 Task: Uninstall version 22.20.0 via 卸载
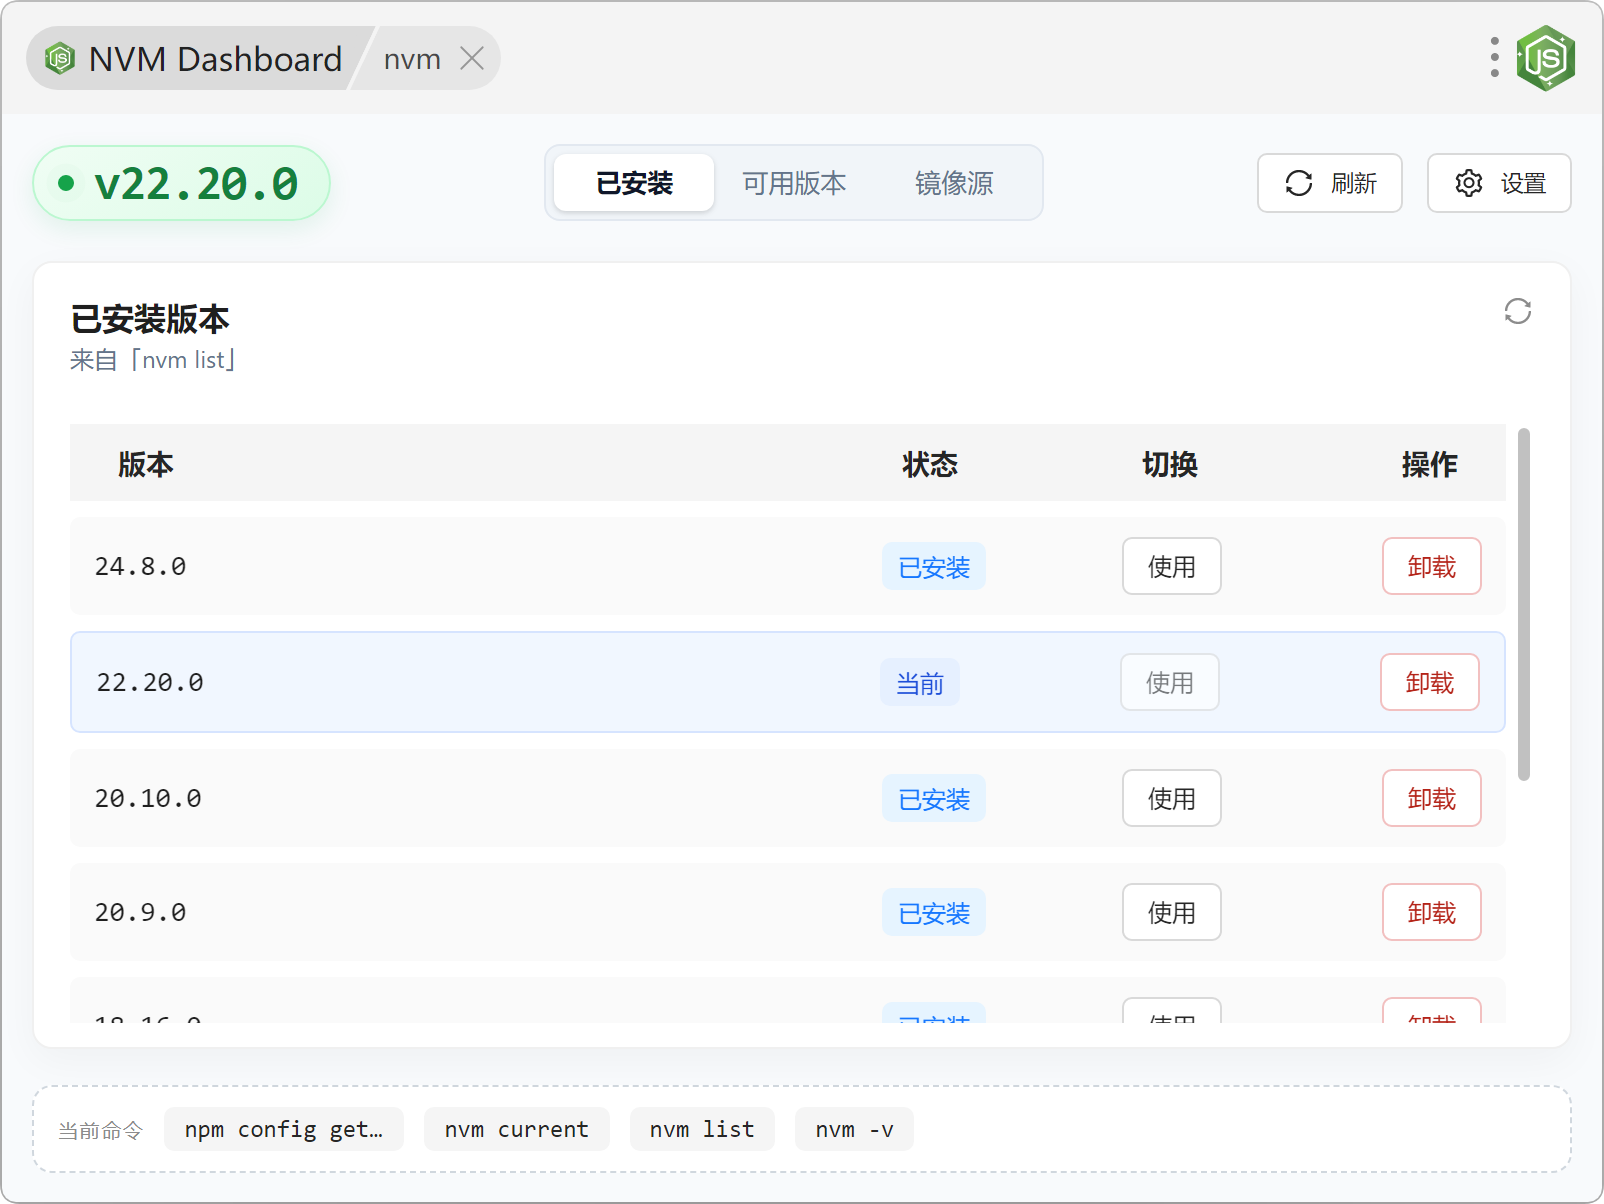1429,683
